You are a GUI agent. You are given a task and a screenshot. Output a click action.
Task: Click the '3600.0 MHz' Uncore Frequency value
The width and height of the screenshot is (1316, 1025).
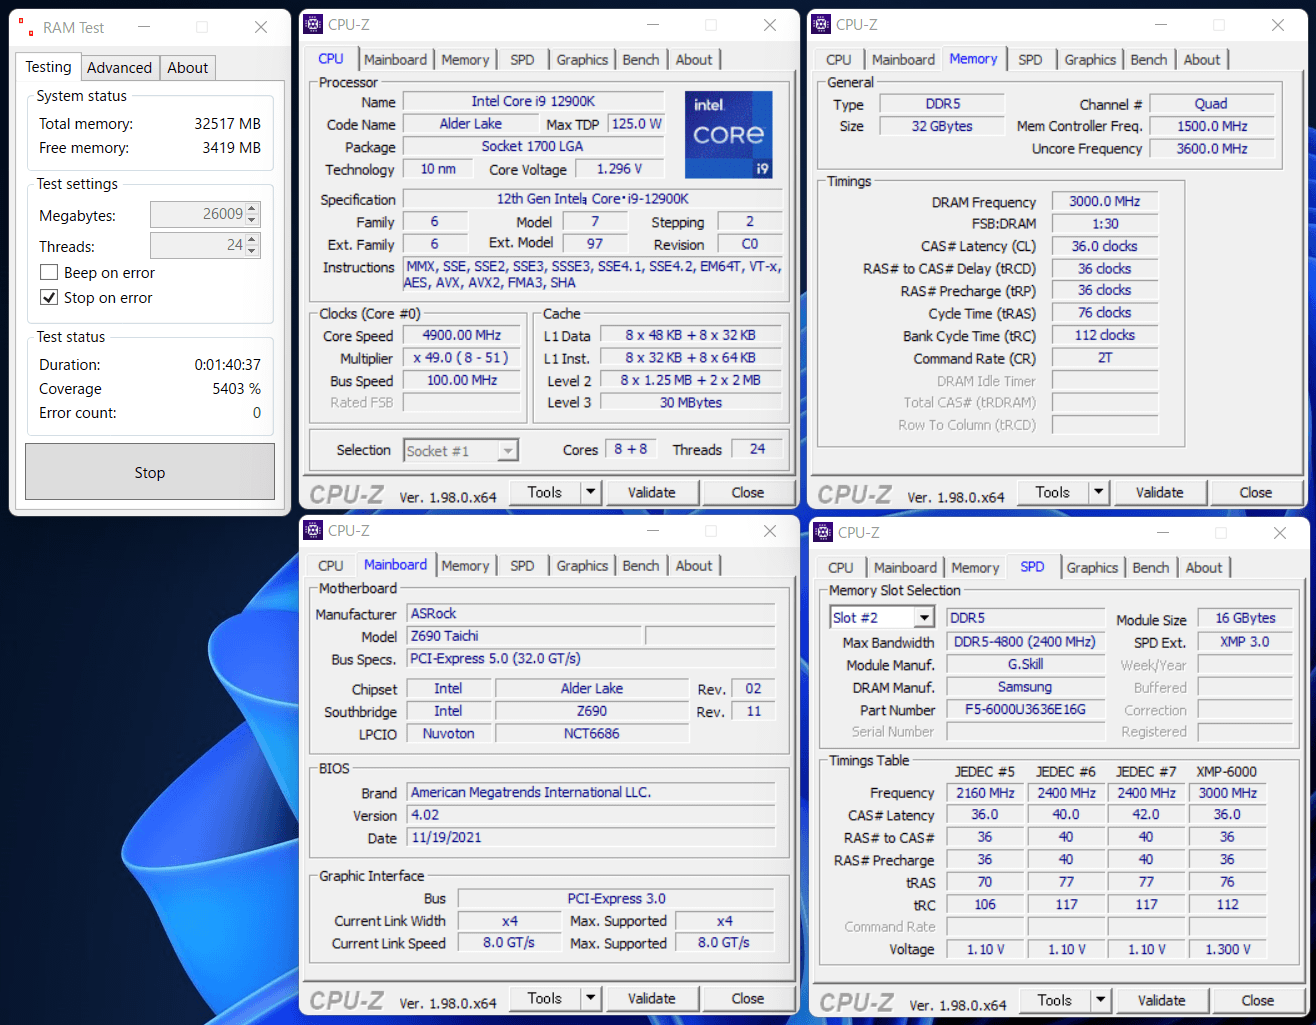click(x=1211, y=148)
